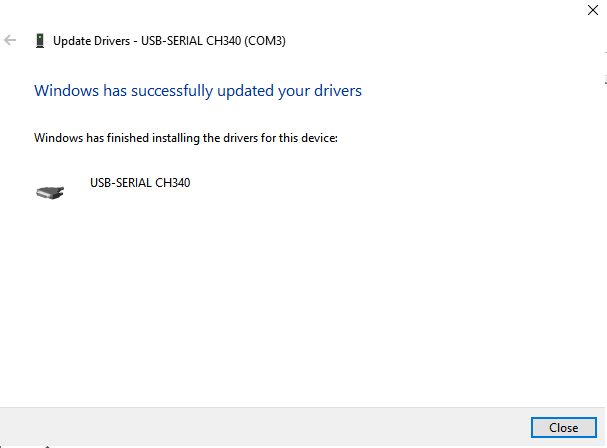Click the gray footer bar left of Close

coord(265,427)
